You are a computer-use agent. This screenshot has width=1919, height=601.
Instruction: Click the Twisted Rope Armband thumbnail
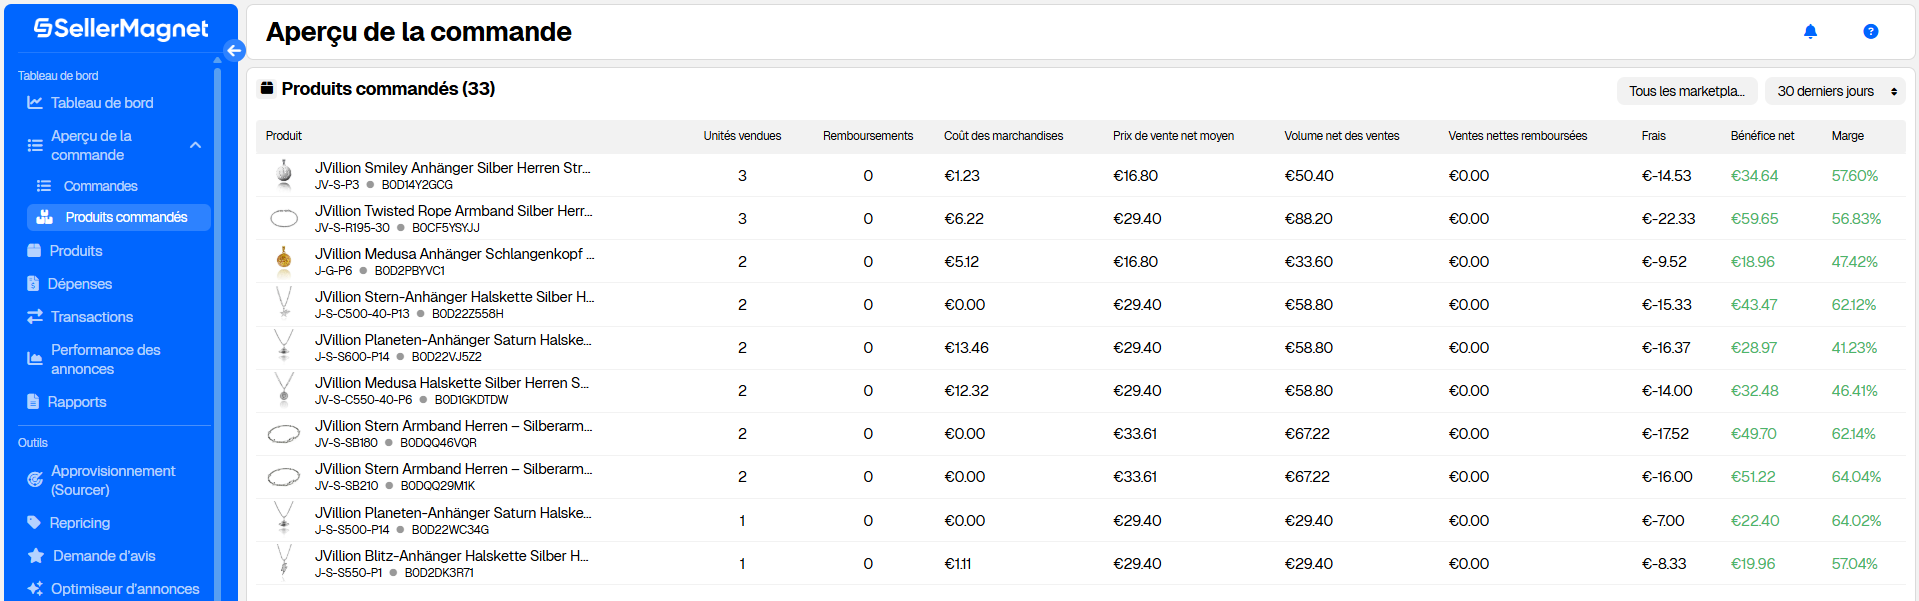[284, 218]
